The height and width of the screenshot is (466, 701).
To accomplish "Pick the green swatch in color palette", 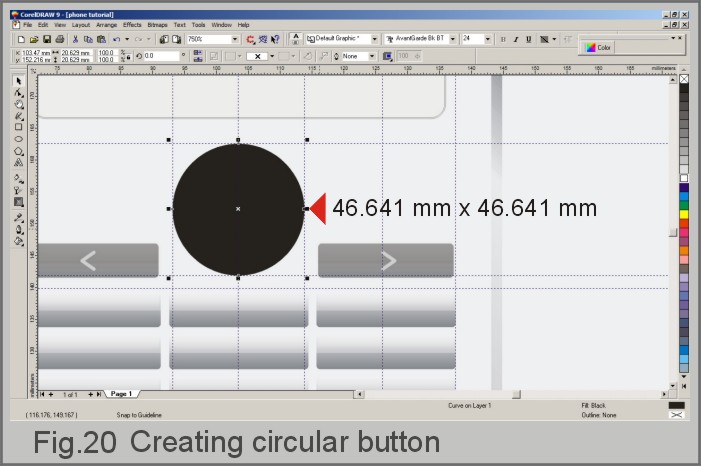I will (x=684, y=205).
